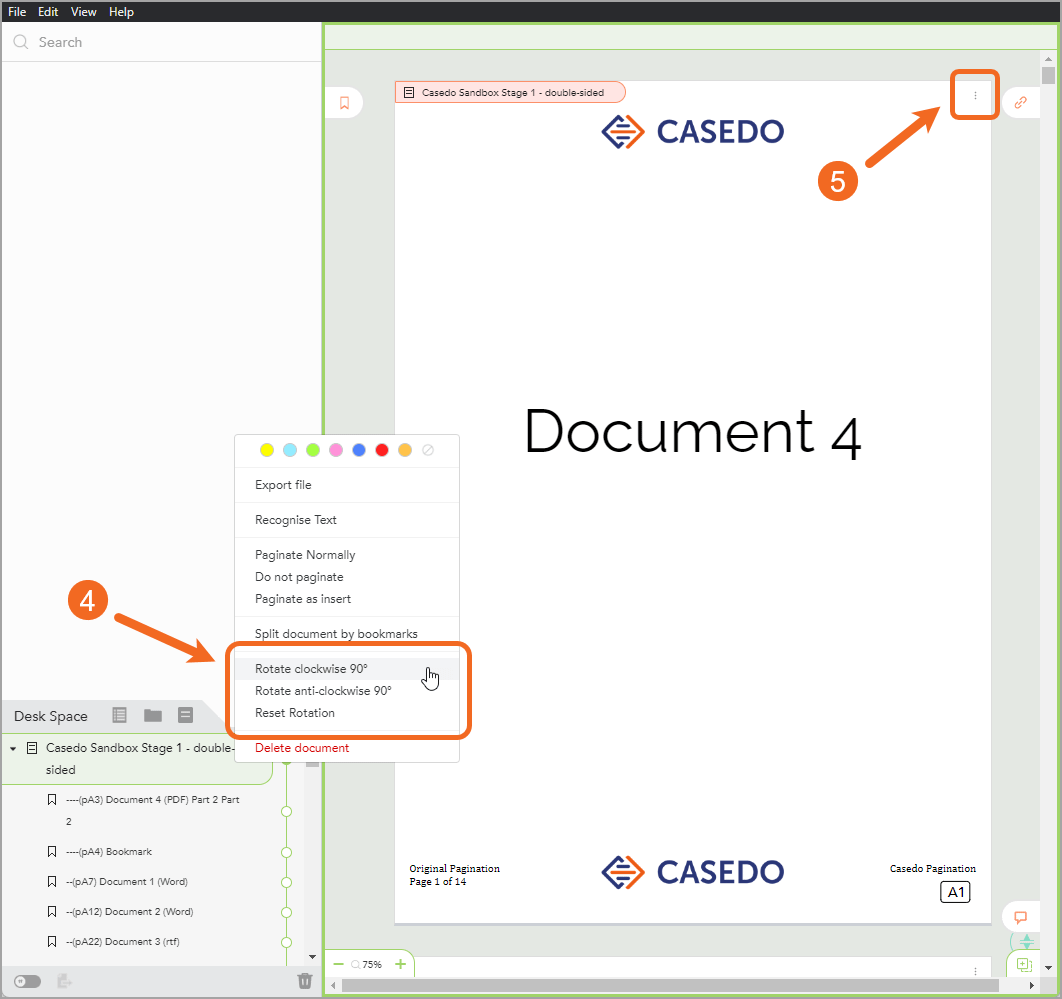This screenshot has height=999, width=1062.
Task: Toggle timeline circle for (pA22) Document 3
Action: click(x=286, y=942)
